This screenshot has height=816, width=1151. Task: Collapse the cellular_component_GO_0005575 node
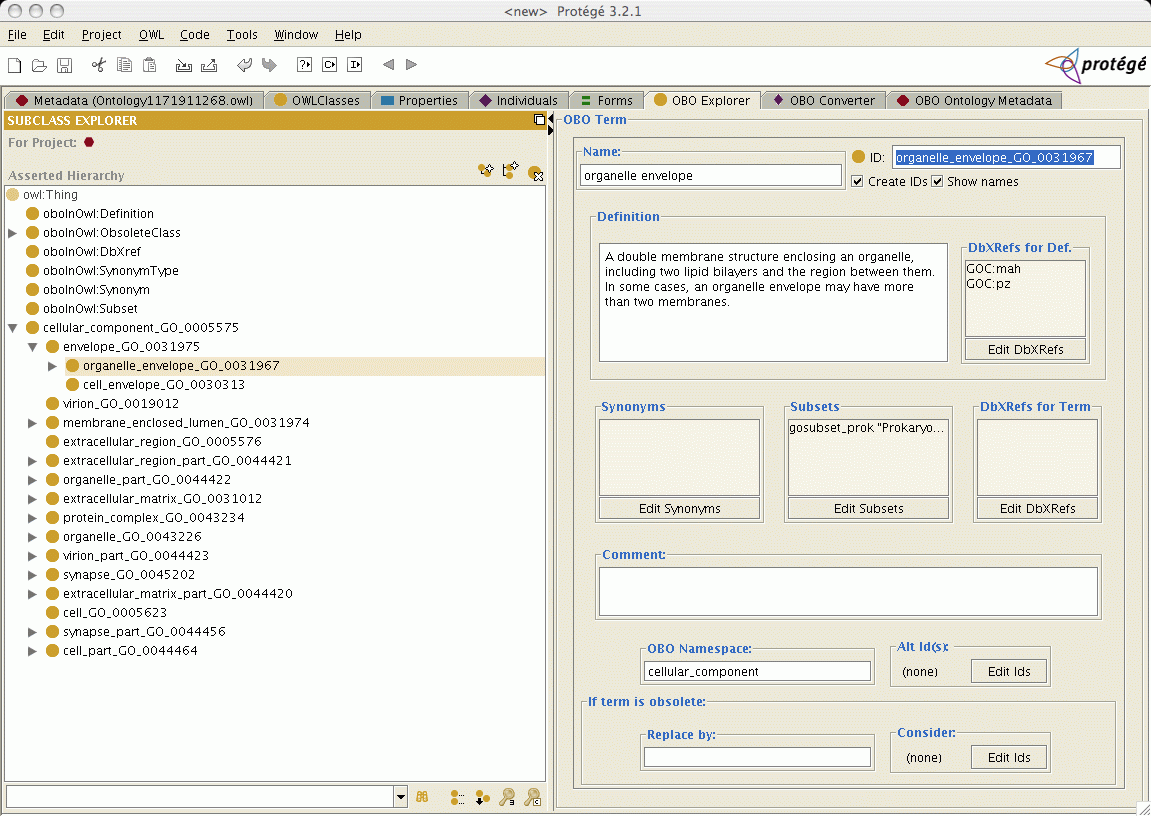tap(12, 328)
